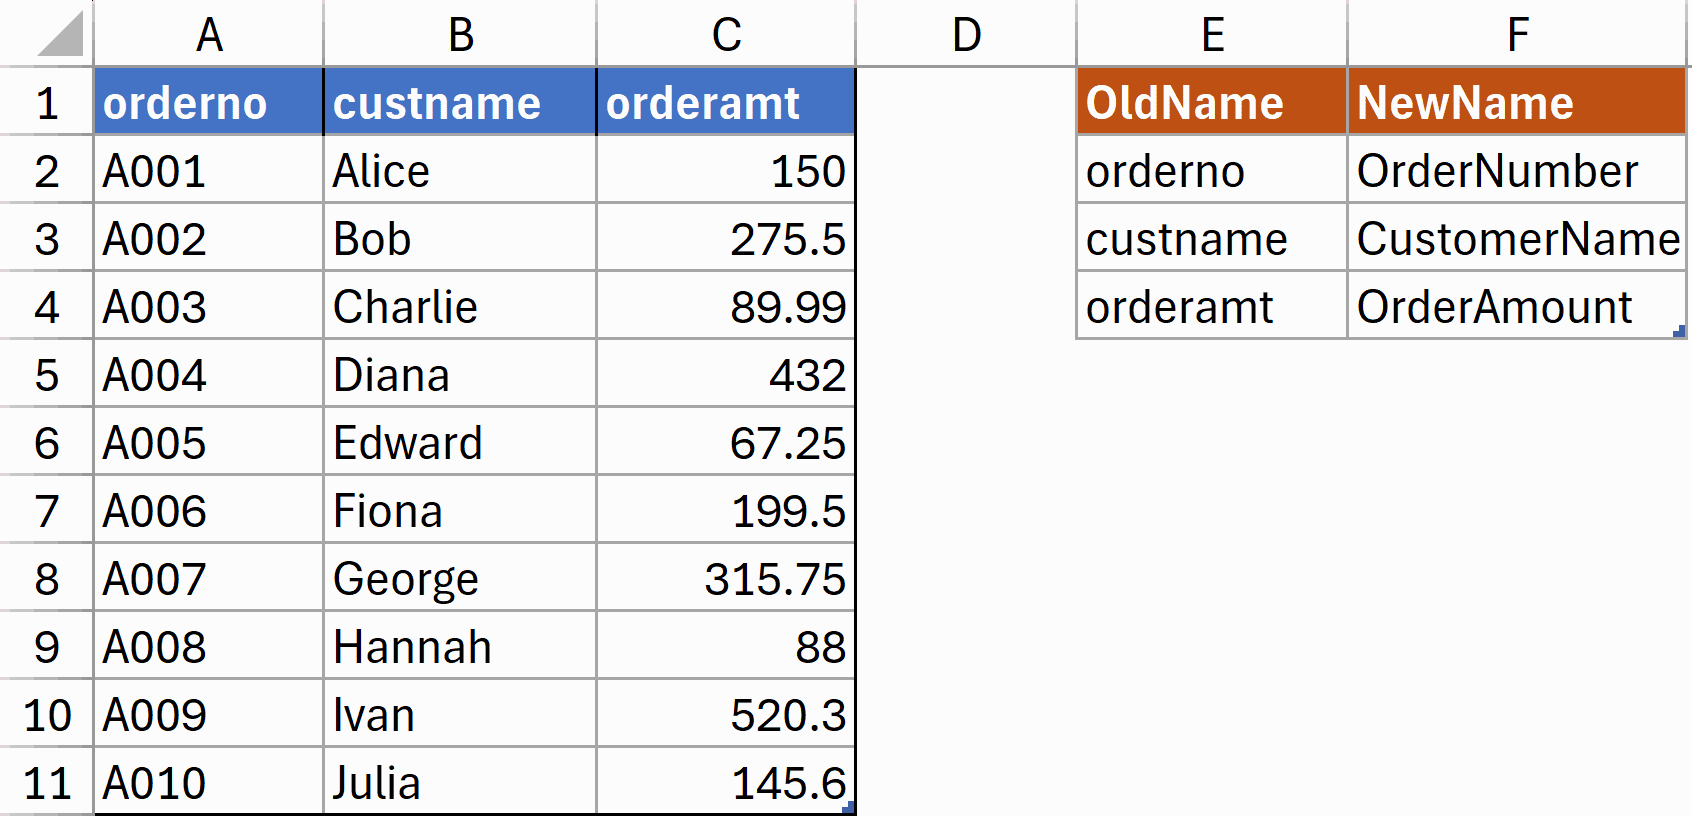Select row 5 header

coord(45,374)
